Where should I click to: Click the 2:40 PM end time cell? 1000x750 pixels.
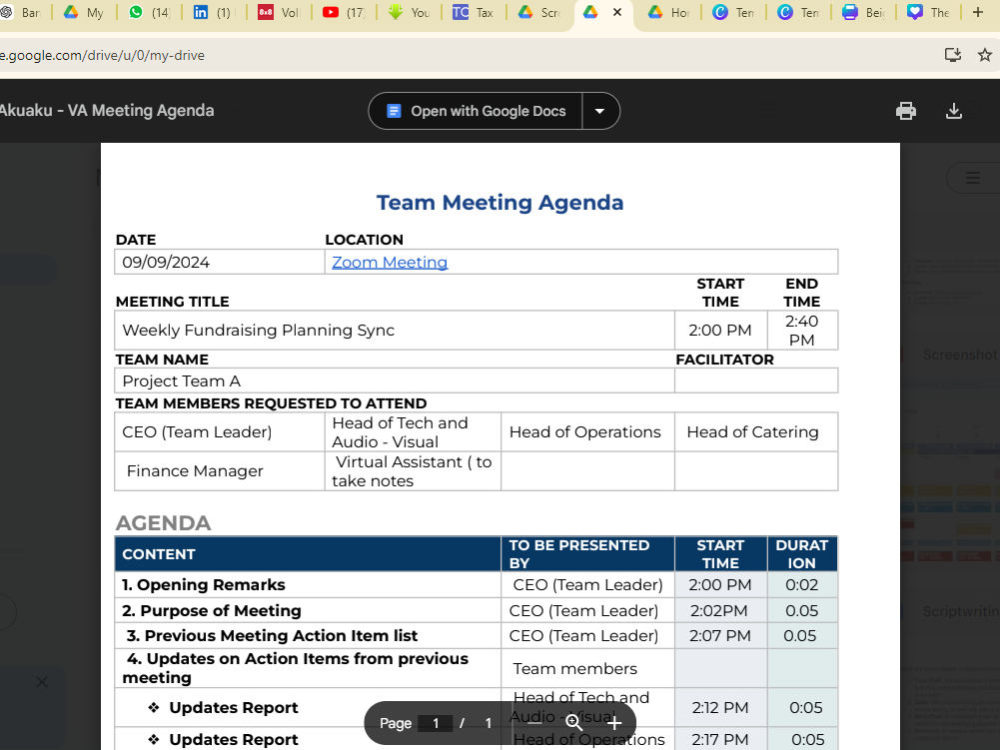pos(802,330)
